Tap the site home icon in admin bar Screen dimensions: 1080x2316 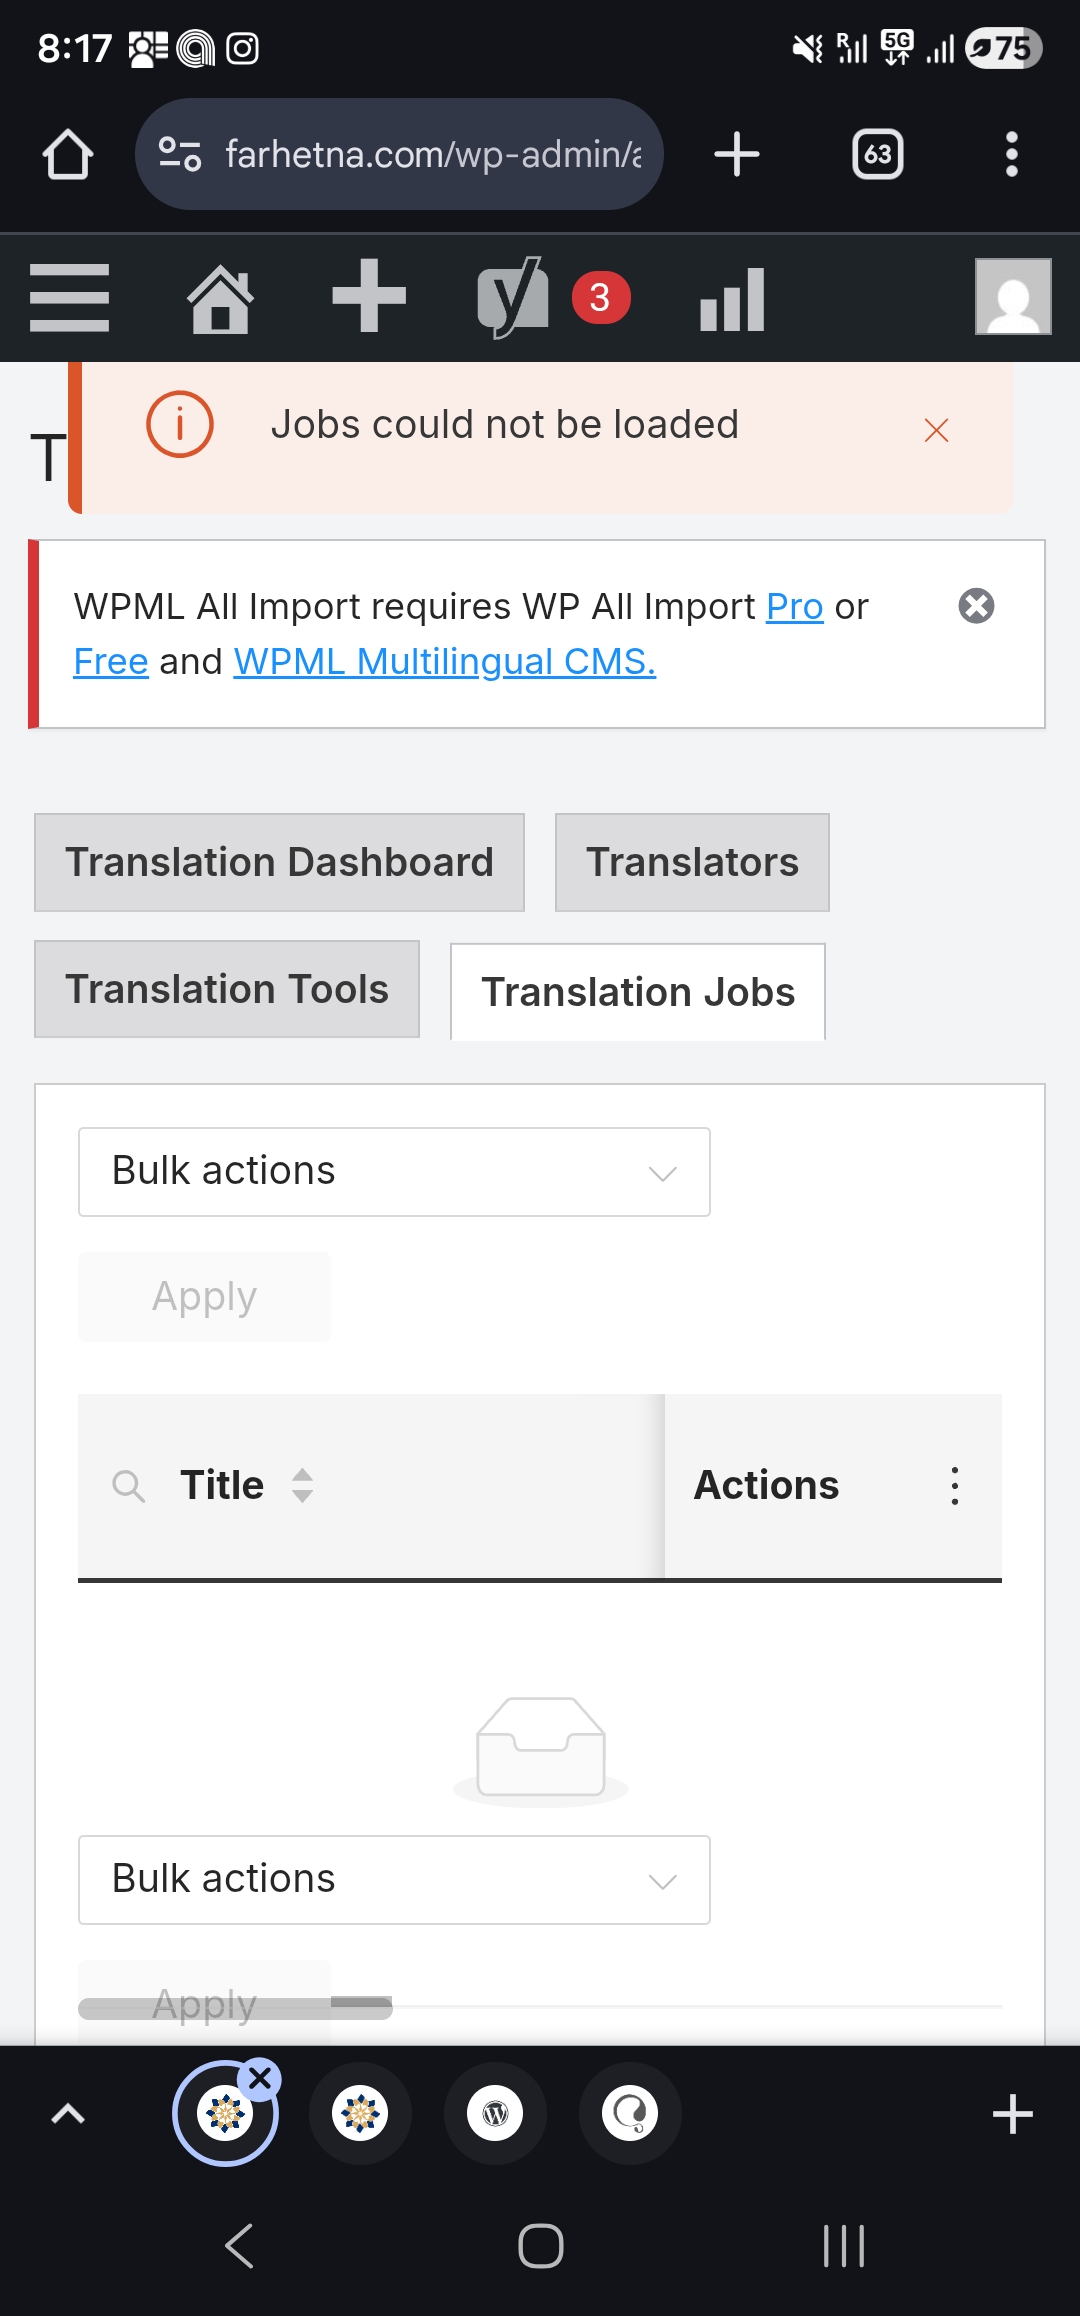(x=220, y=298)
